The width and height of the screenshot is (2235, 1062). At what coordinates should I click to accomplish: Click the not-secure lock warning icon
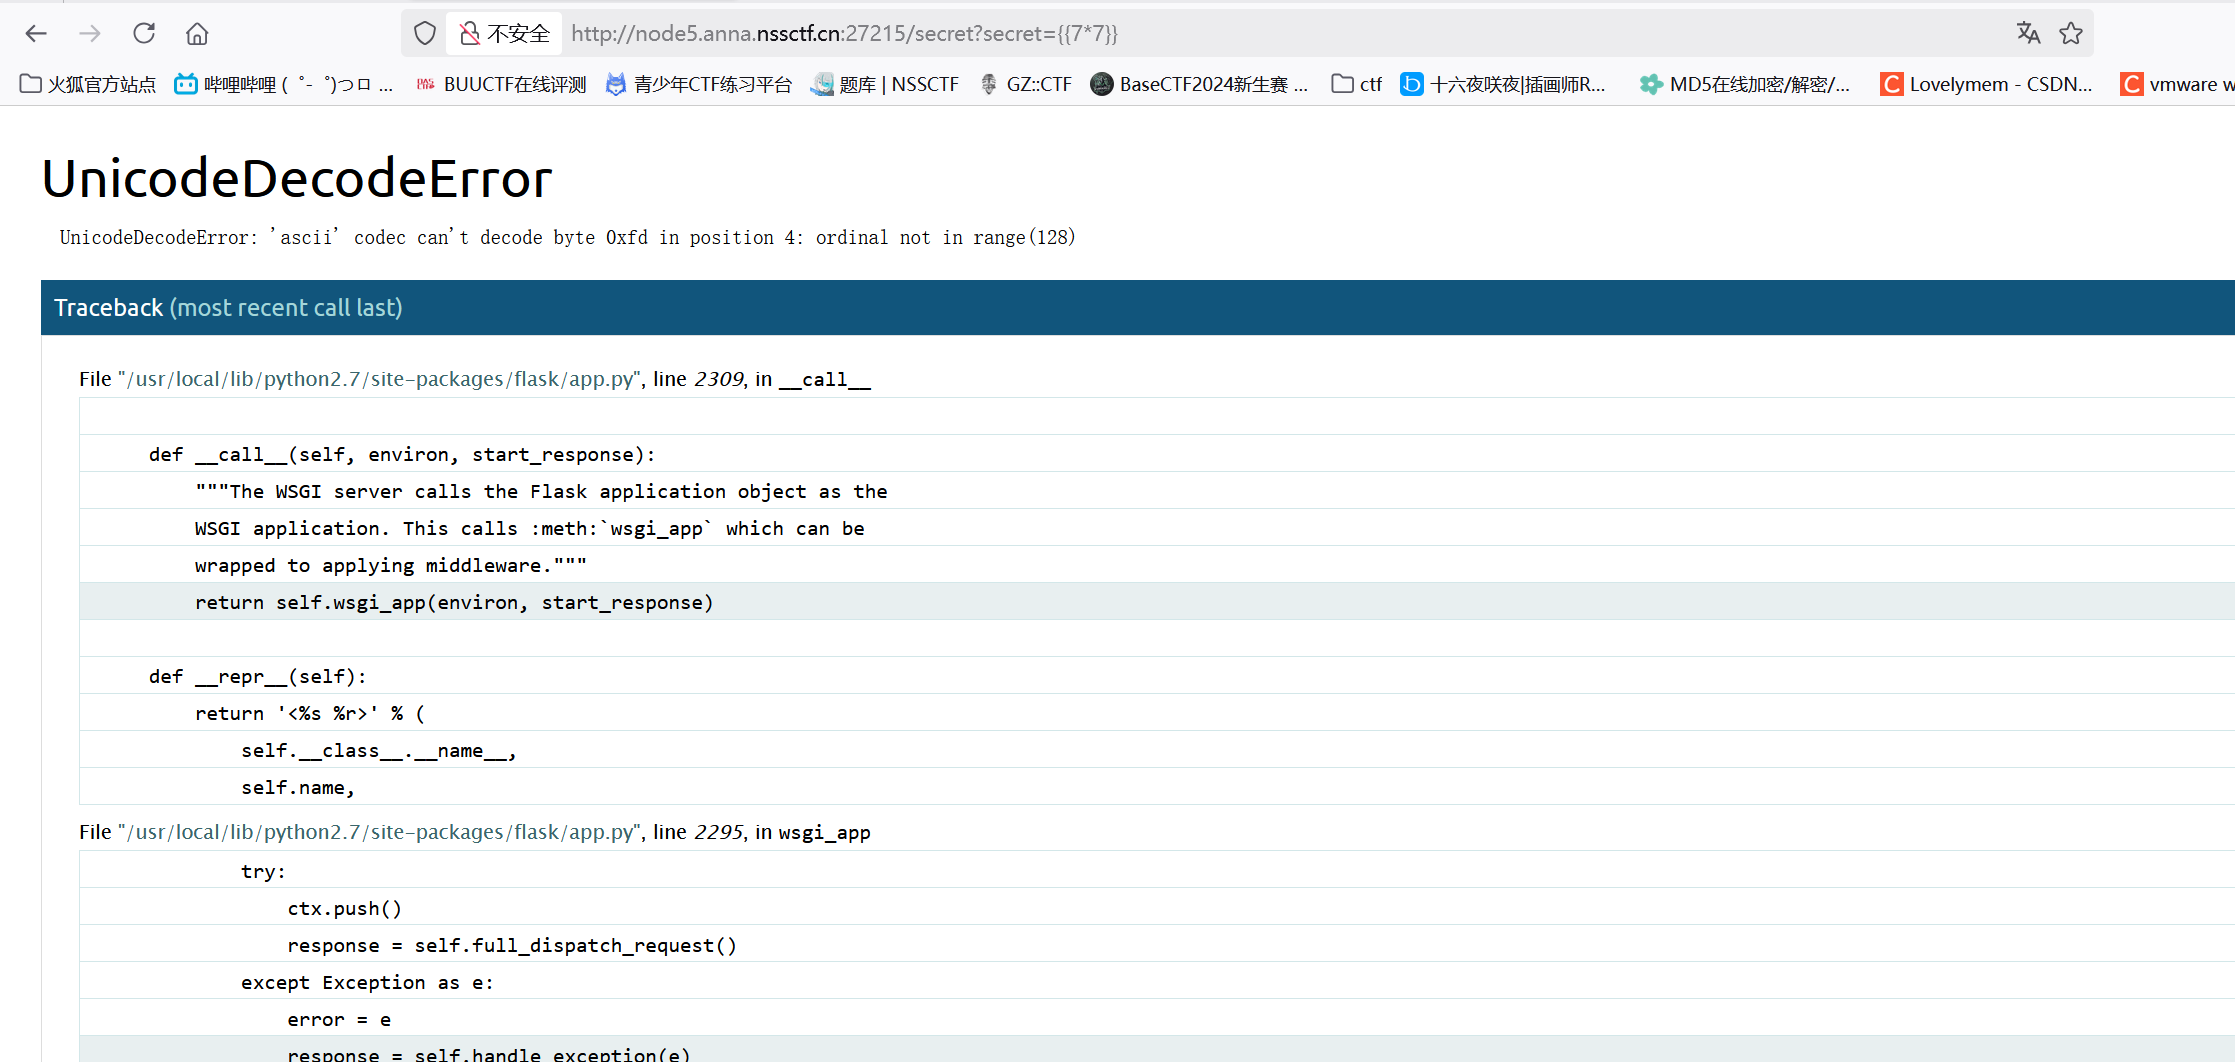pos(469,33)
